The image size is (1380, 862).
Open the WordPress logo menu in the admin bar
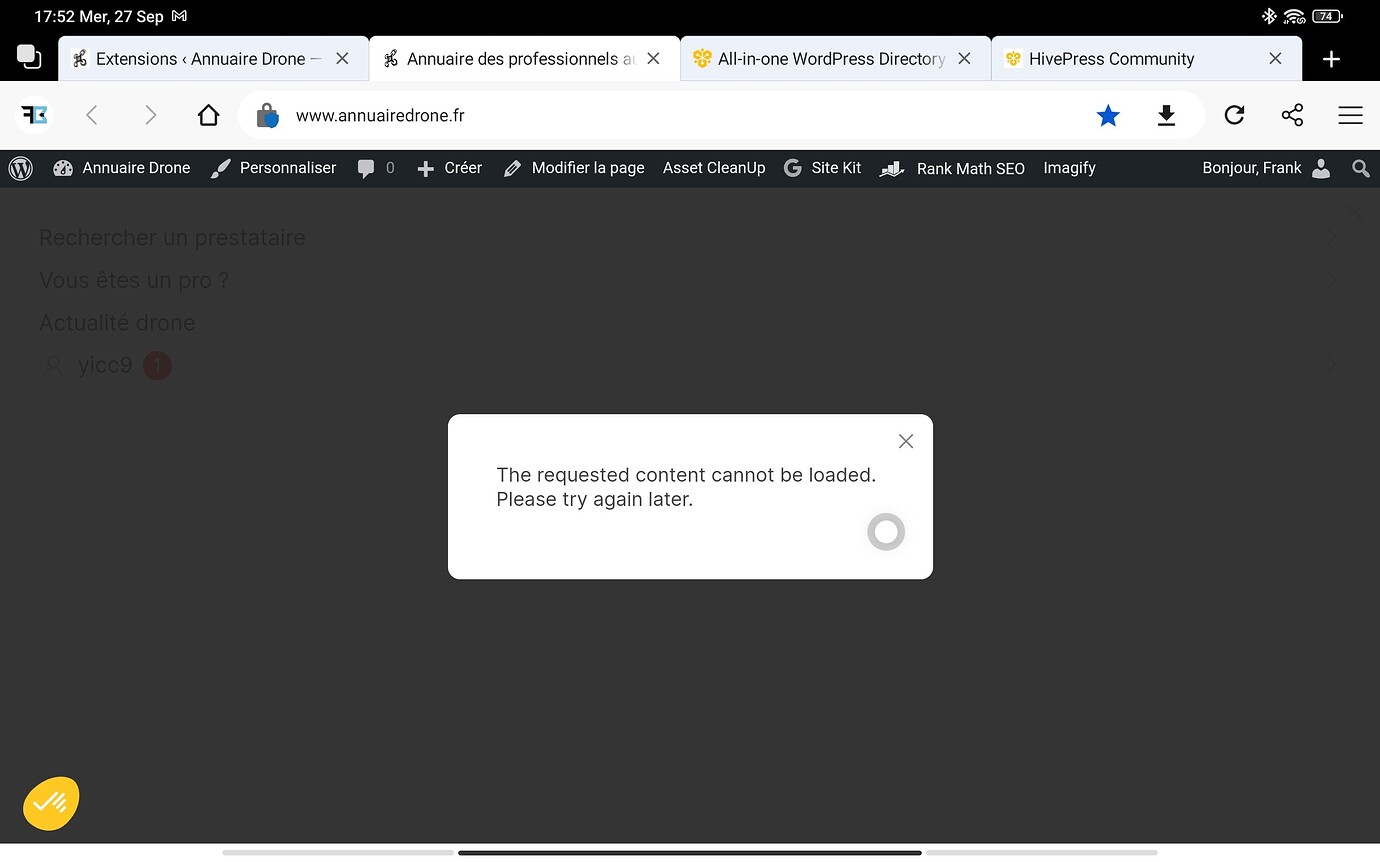pos(21,168)
